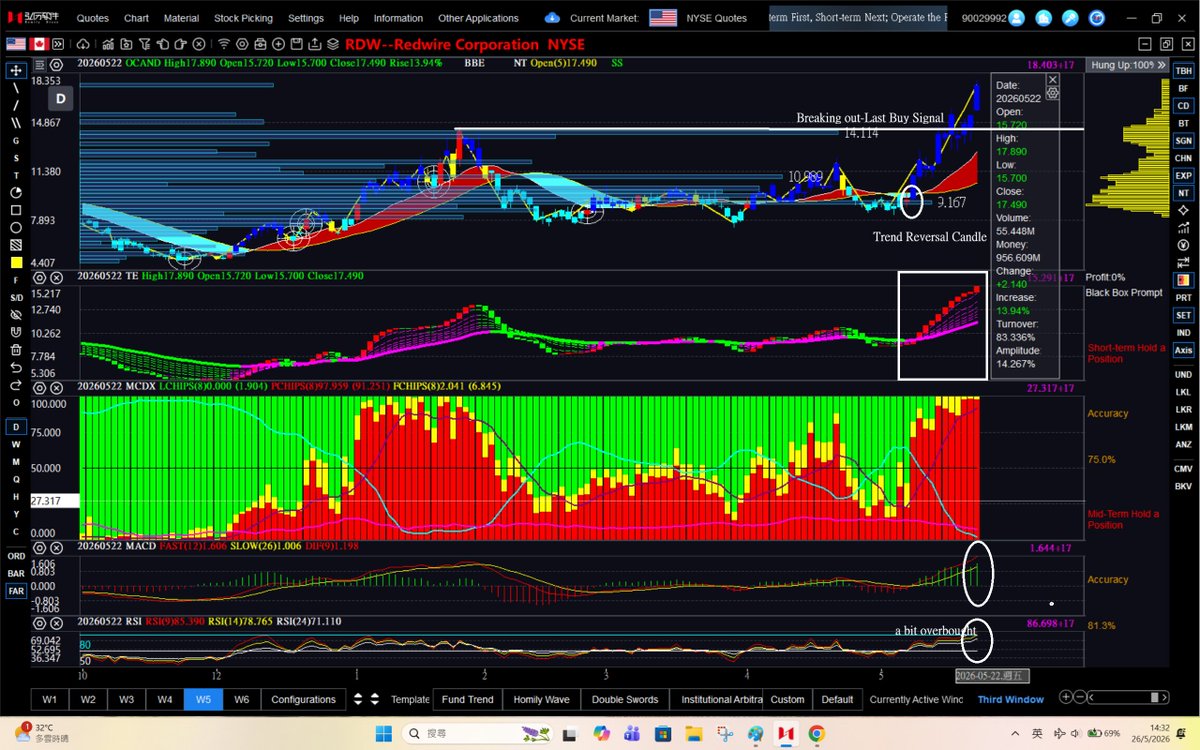Open the user account icon beside 90029992
The width and height of the screenshot is (1200, 750).
pyautogui.click(x=1017, y=18)
